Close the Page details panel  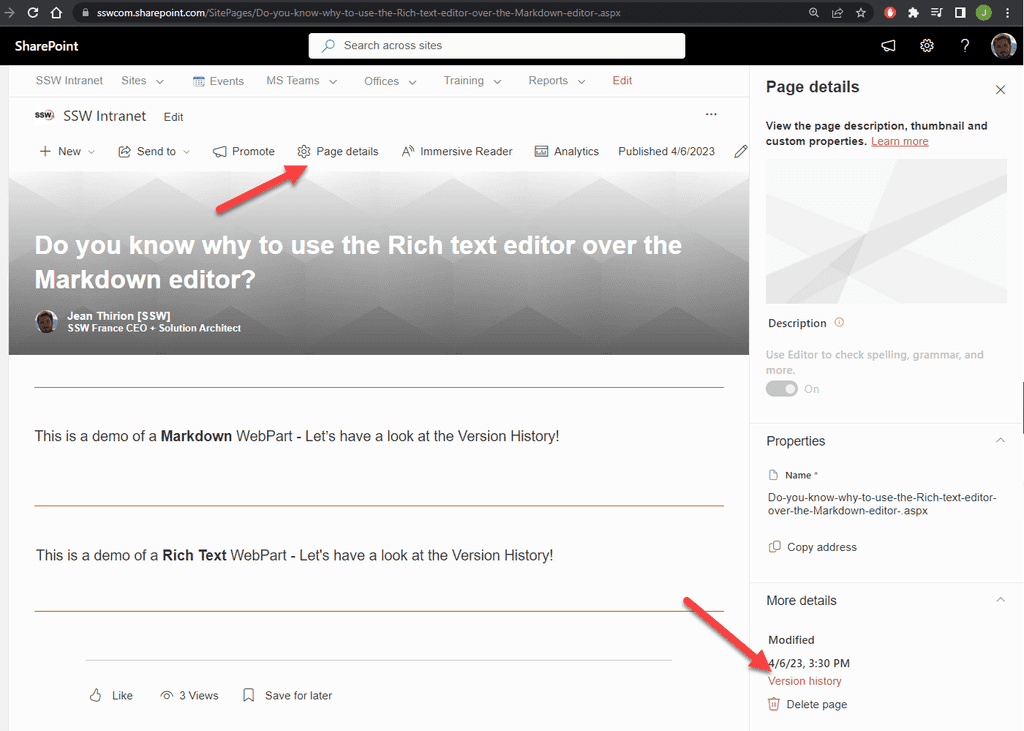tap(1000, 89)
